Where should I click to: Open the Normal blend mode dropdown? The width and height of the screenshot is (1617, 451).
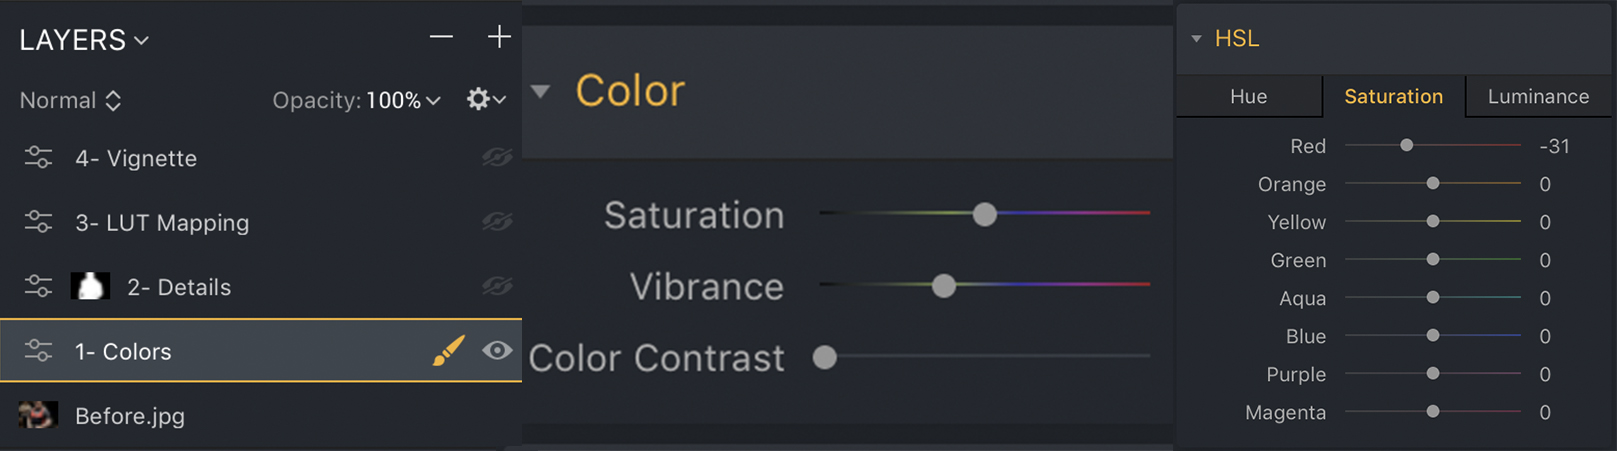70,100
